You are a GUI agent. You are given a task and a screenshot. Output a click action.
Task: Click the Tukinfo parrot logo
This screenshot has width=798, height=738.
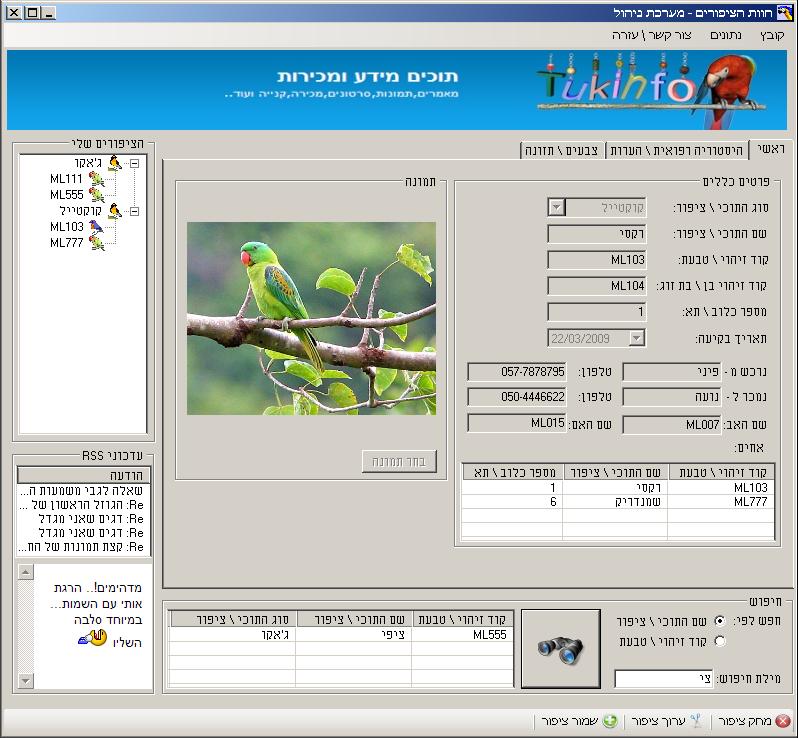[x=652, y=90]
